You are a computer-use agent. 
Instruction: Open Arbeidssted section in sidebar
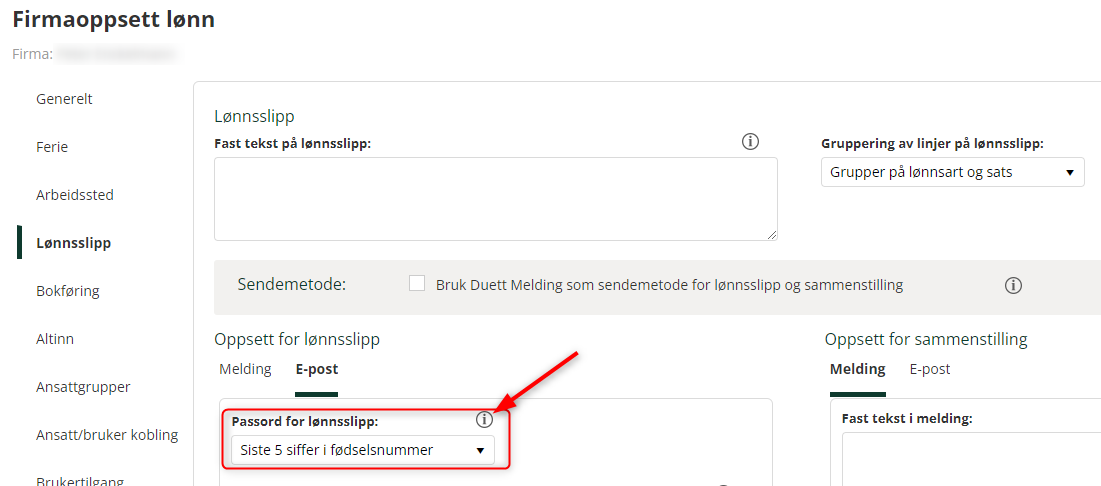click(x=74, y=195)
